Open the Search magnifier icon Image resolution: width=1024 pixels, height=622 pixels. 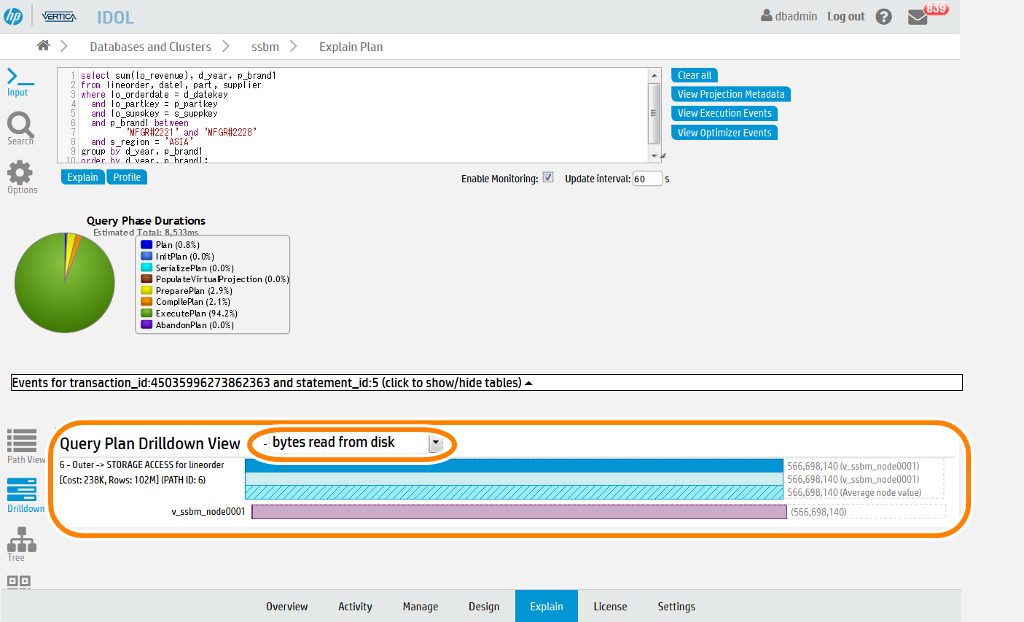21,126
